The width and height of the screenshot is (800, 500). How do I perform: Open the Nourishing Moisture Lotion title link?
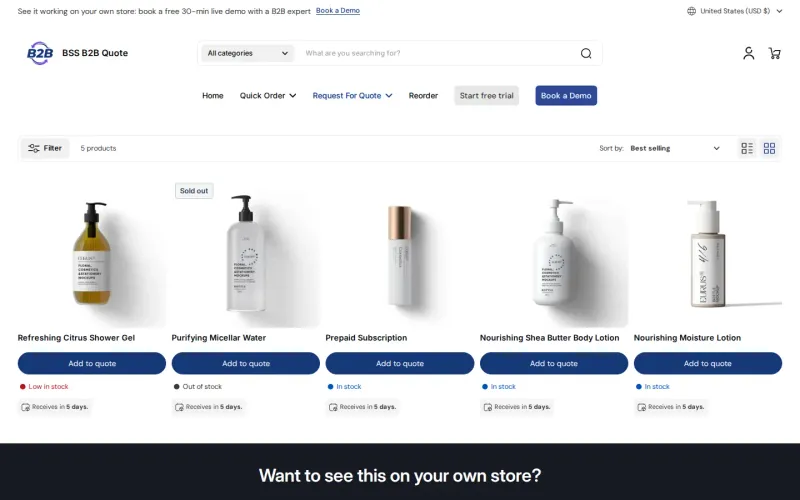(x=687, y=338)
